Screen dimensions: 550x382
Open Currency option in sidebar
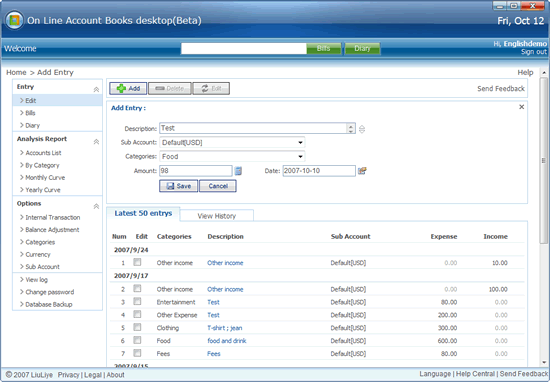click(x=38, y=254)
